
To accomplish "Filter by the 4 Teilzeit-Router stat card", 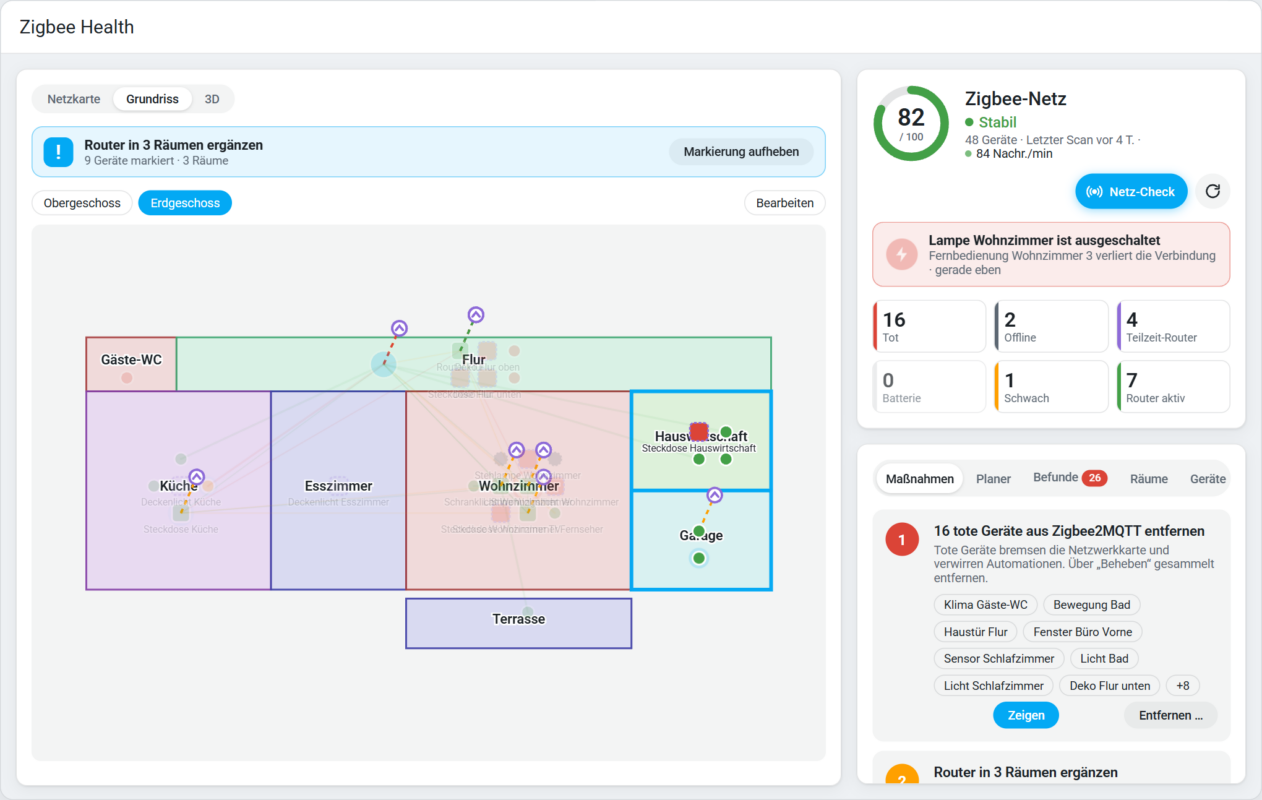I will tap(1173, 327).
